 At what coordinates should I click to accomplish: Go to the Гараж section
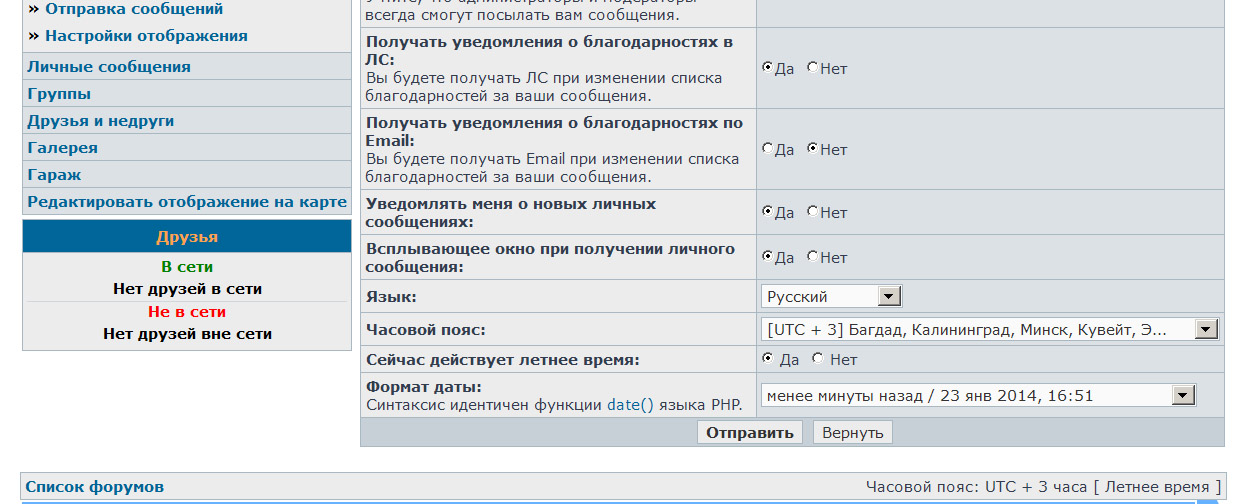coord(54,175)
